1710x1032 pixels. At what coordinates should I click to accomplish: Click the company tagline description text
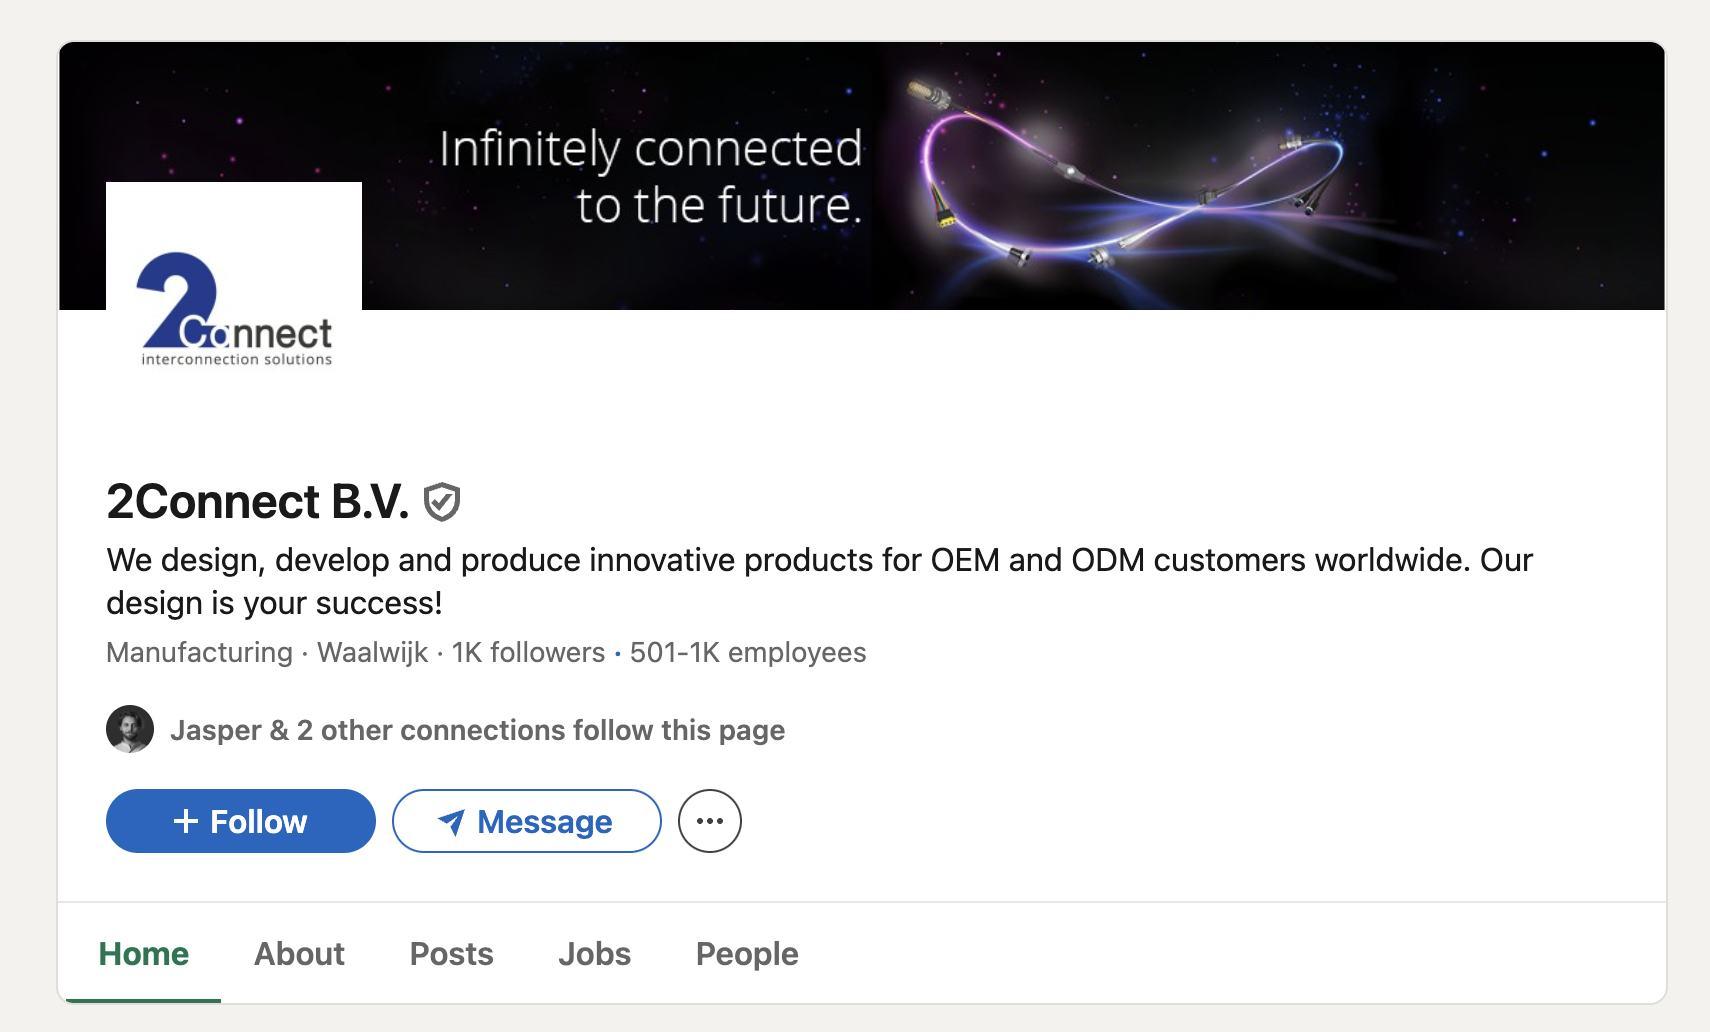818,581
